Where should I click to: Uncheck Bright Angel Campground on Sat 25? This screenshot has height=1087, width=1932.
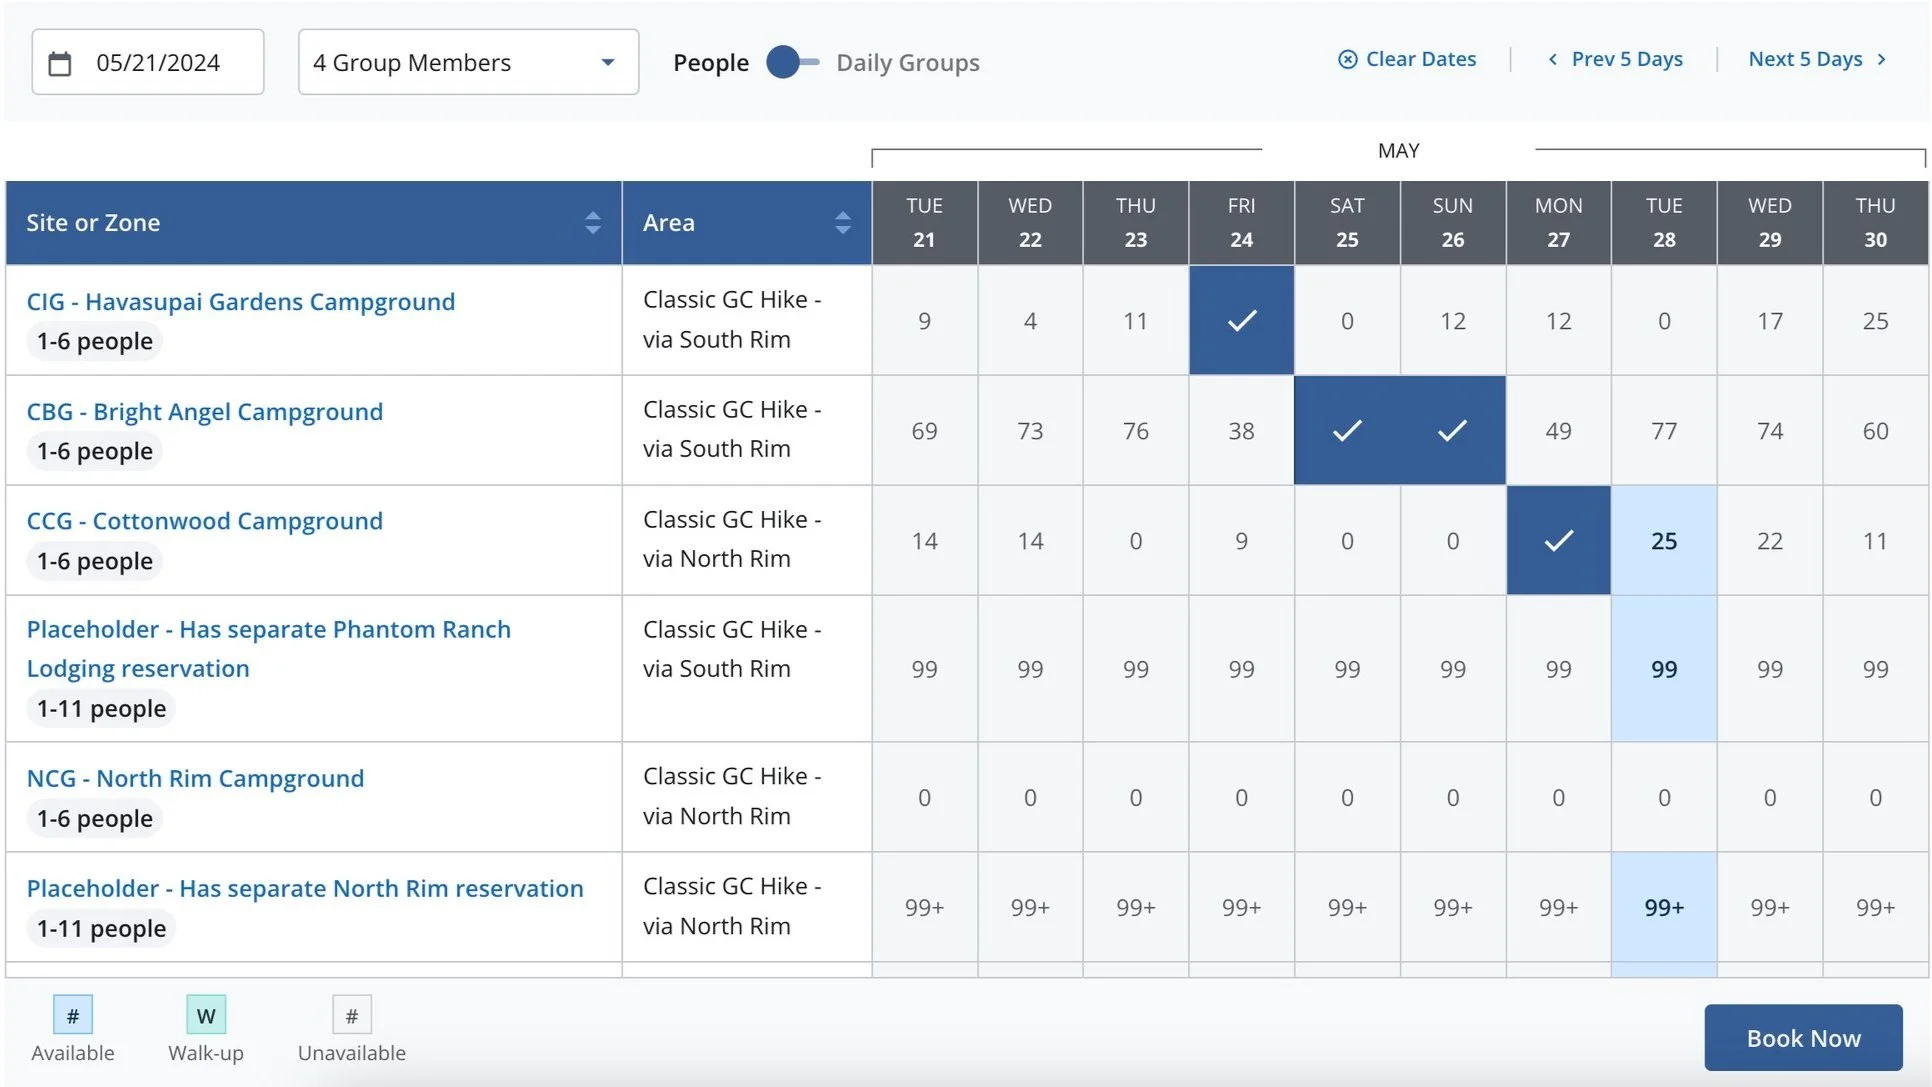pyautogui.click(x=1346, y=431)
